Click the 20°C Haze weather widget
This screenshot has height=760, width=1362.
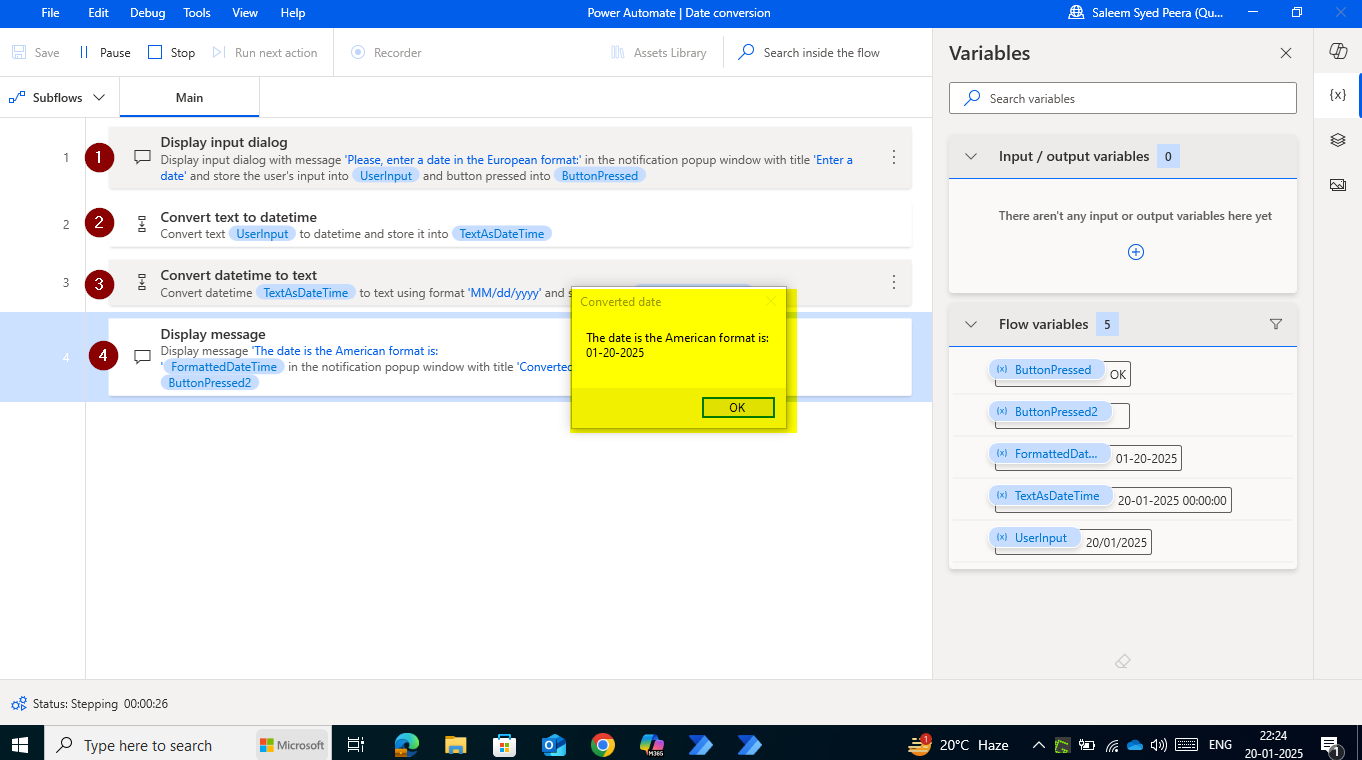pyautogui.click(x=959, y=745)
